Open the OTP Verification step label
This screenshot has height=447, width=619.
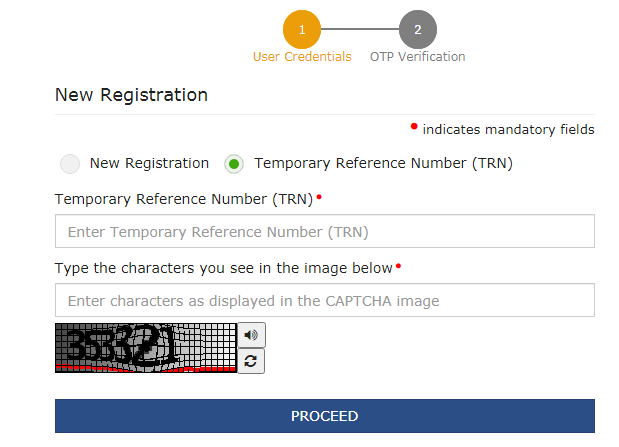pos(418,57)
